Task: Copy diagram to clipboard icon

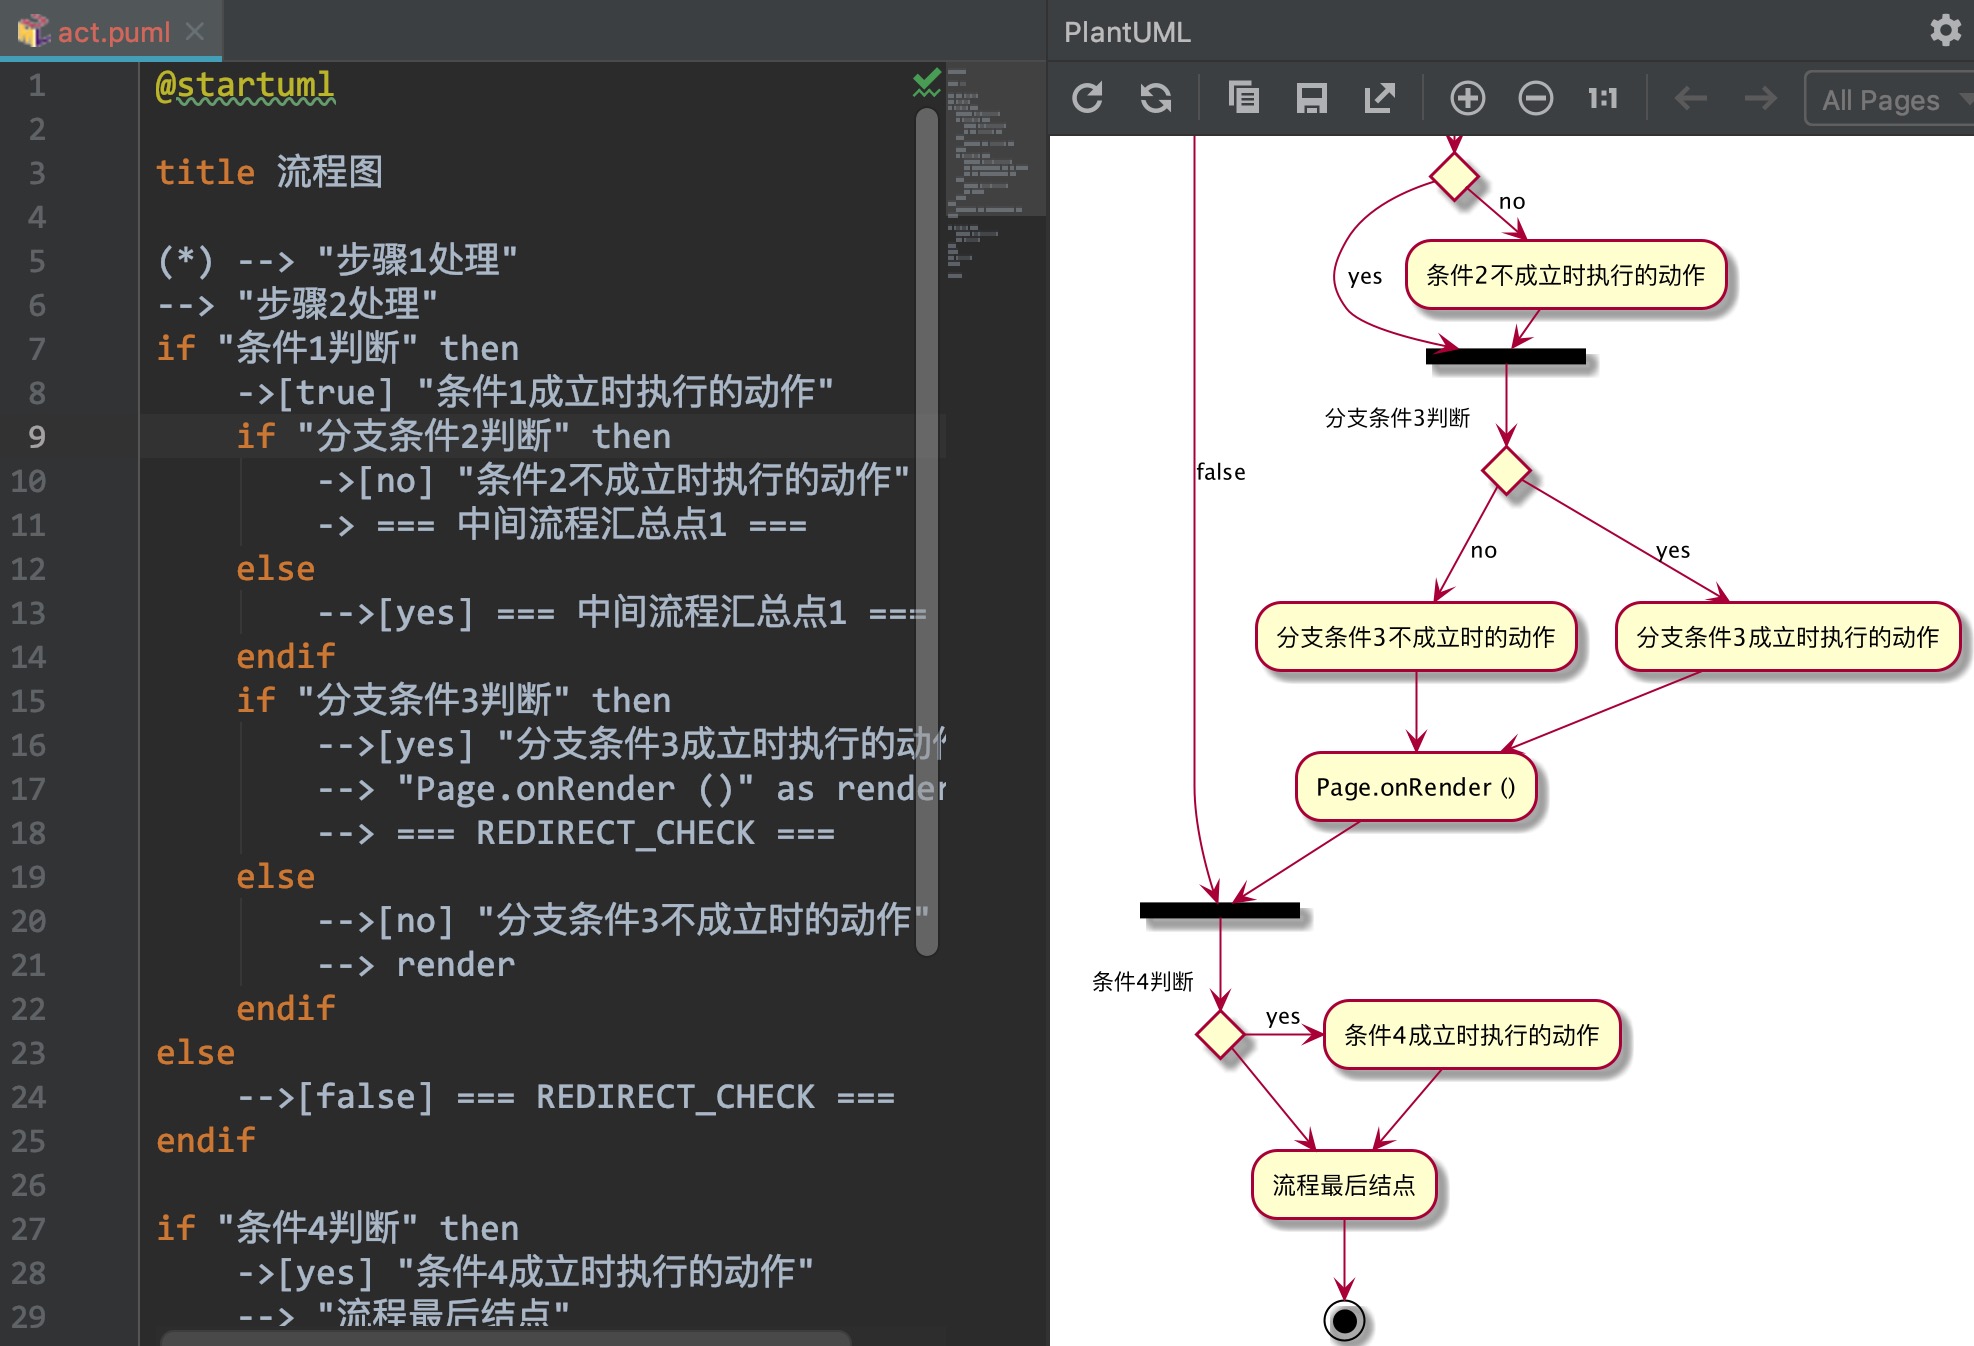Action: [1243, 98]
